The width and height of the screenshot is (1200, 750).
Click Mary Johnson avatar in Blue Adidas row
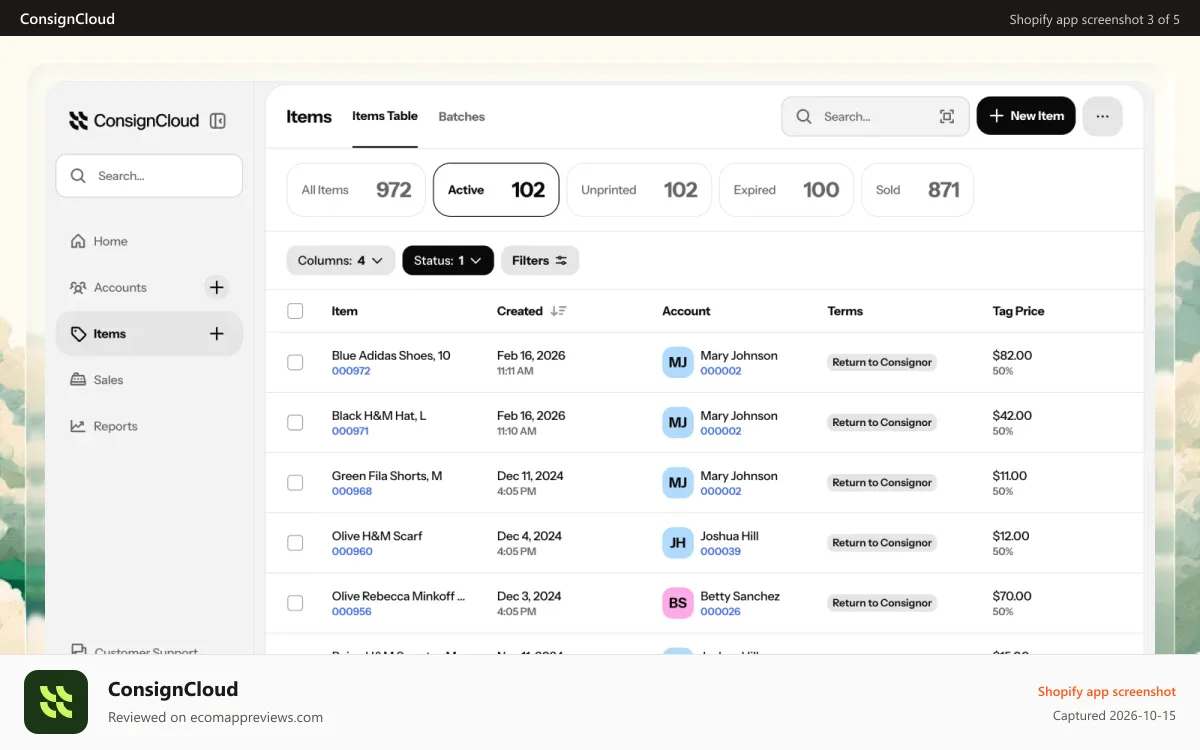[x=678, y=362]
